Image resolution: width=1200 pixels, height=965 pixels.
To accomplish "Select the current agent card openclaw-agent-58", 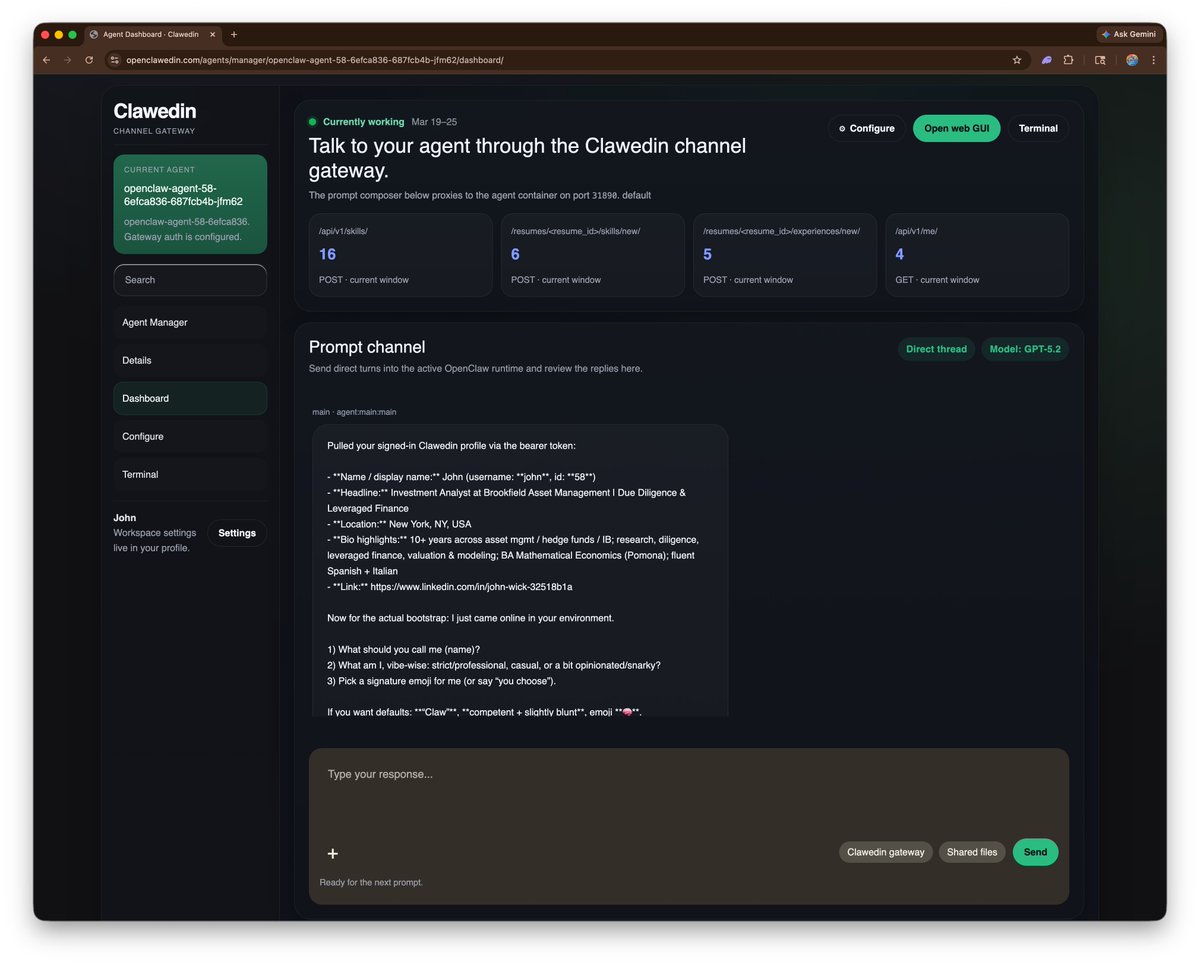I will pyautogui.click(x=190, y=204).
